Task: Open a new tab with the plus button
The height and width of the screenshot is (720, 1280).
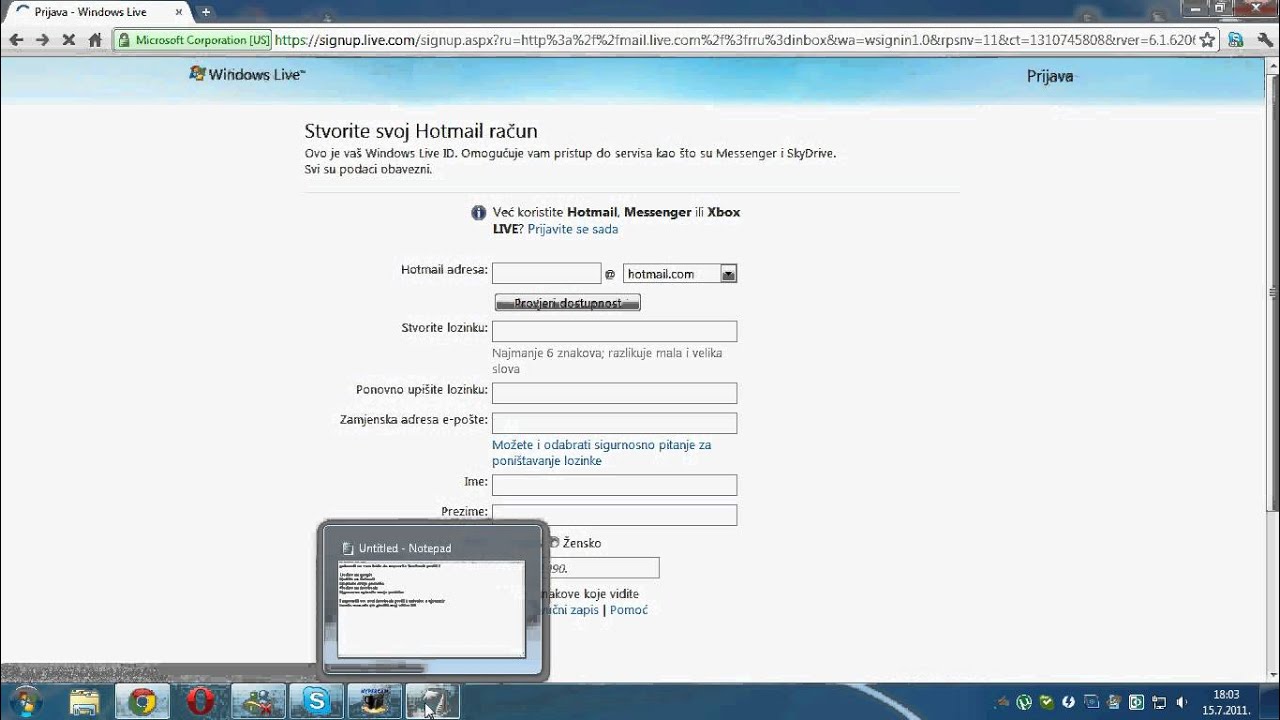Action: tap(206, 12)
